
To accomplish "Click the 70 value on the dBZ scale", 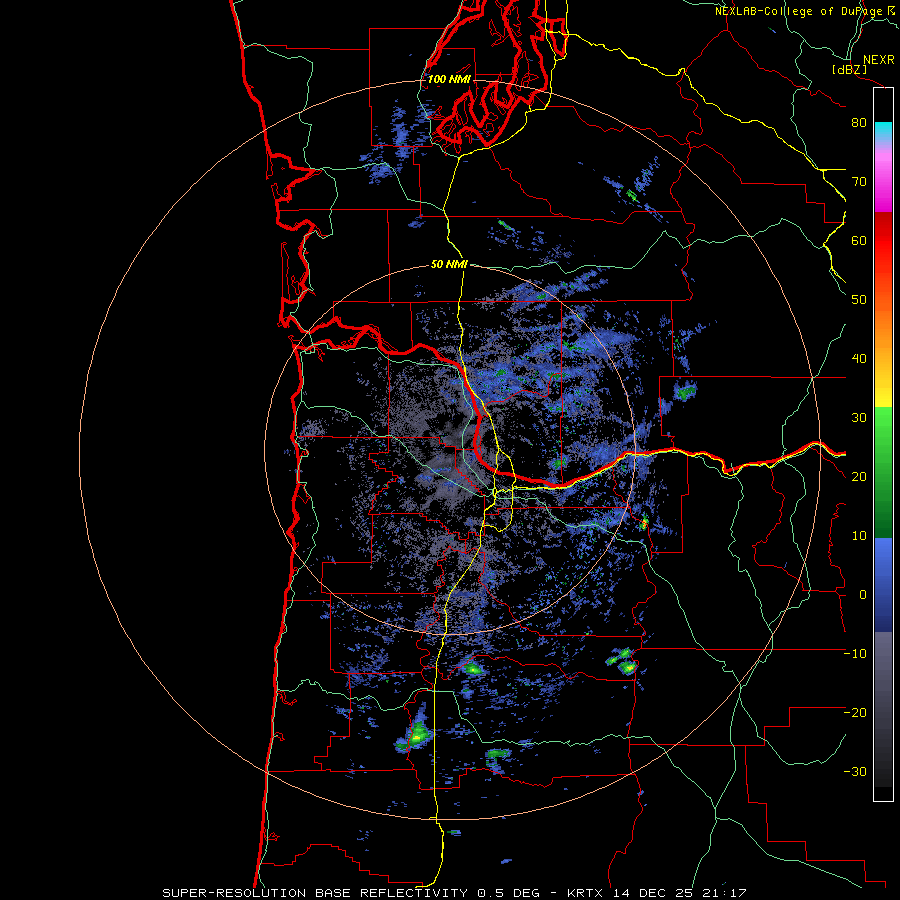I will click(x=859, y=181).
